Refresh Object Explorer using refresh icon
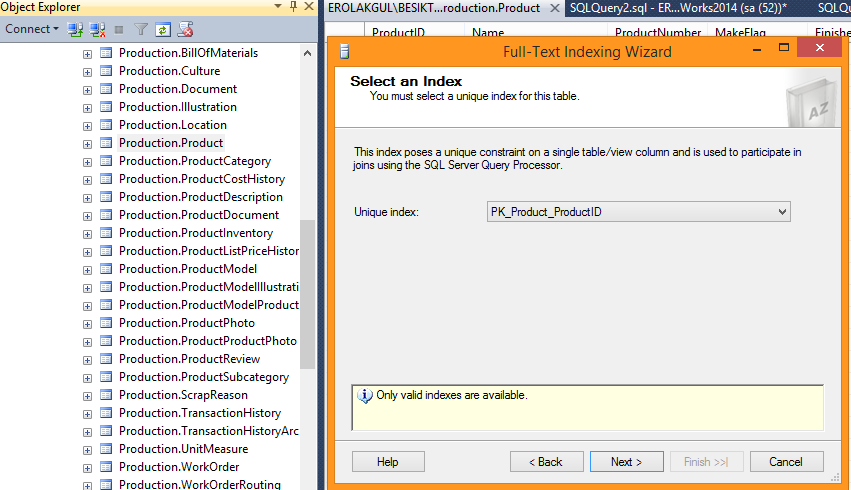The height and width of the screenshot is (490, 851). (x=162, y=30)
